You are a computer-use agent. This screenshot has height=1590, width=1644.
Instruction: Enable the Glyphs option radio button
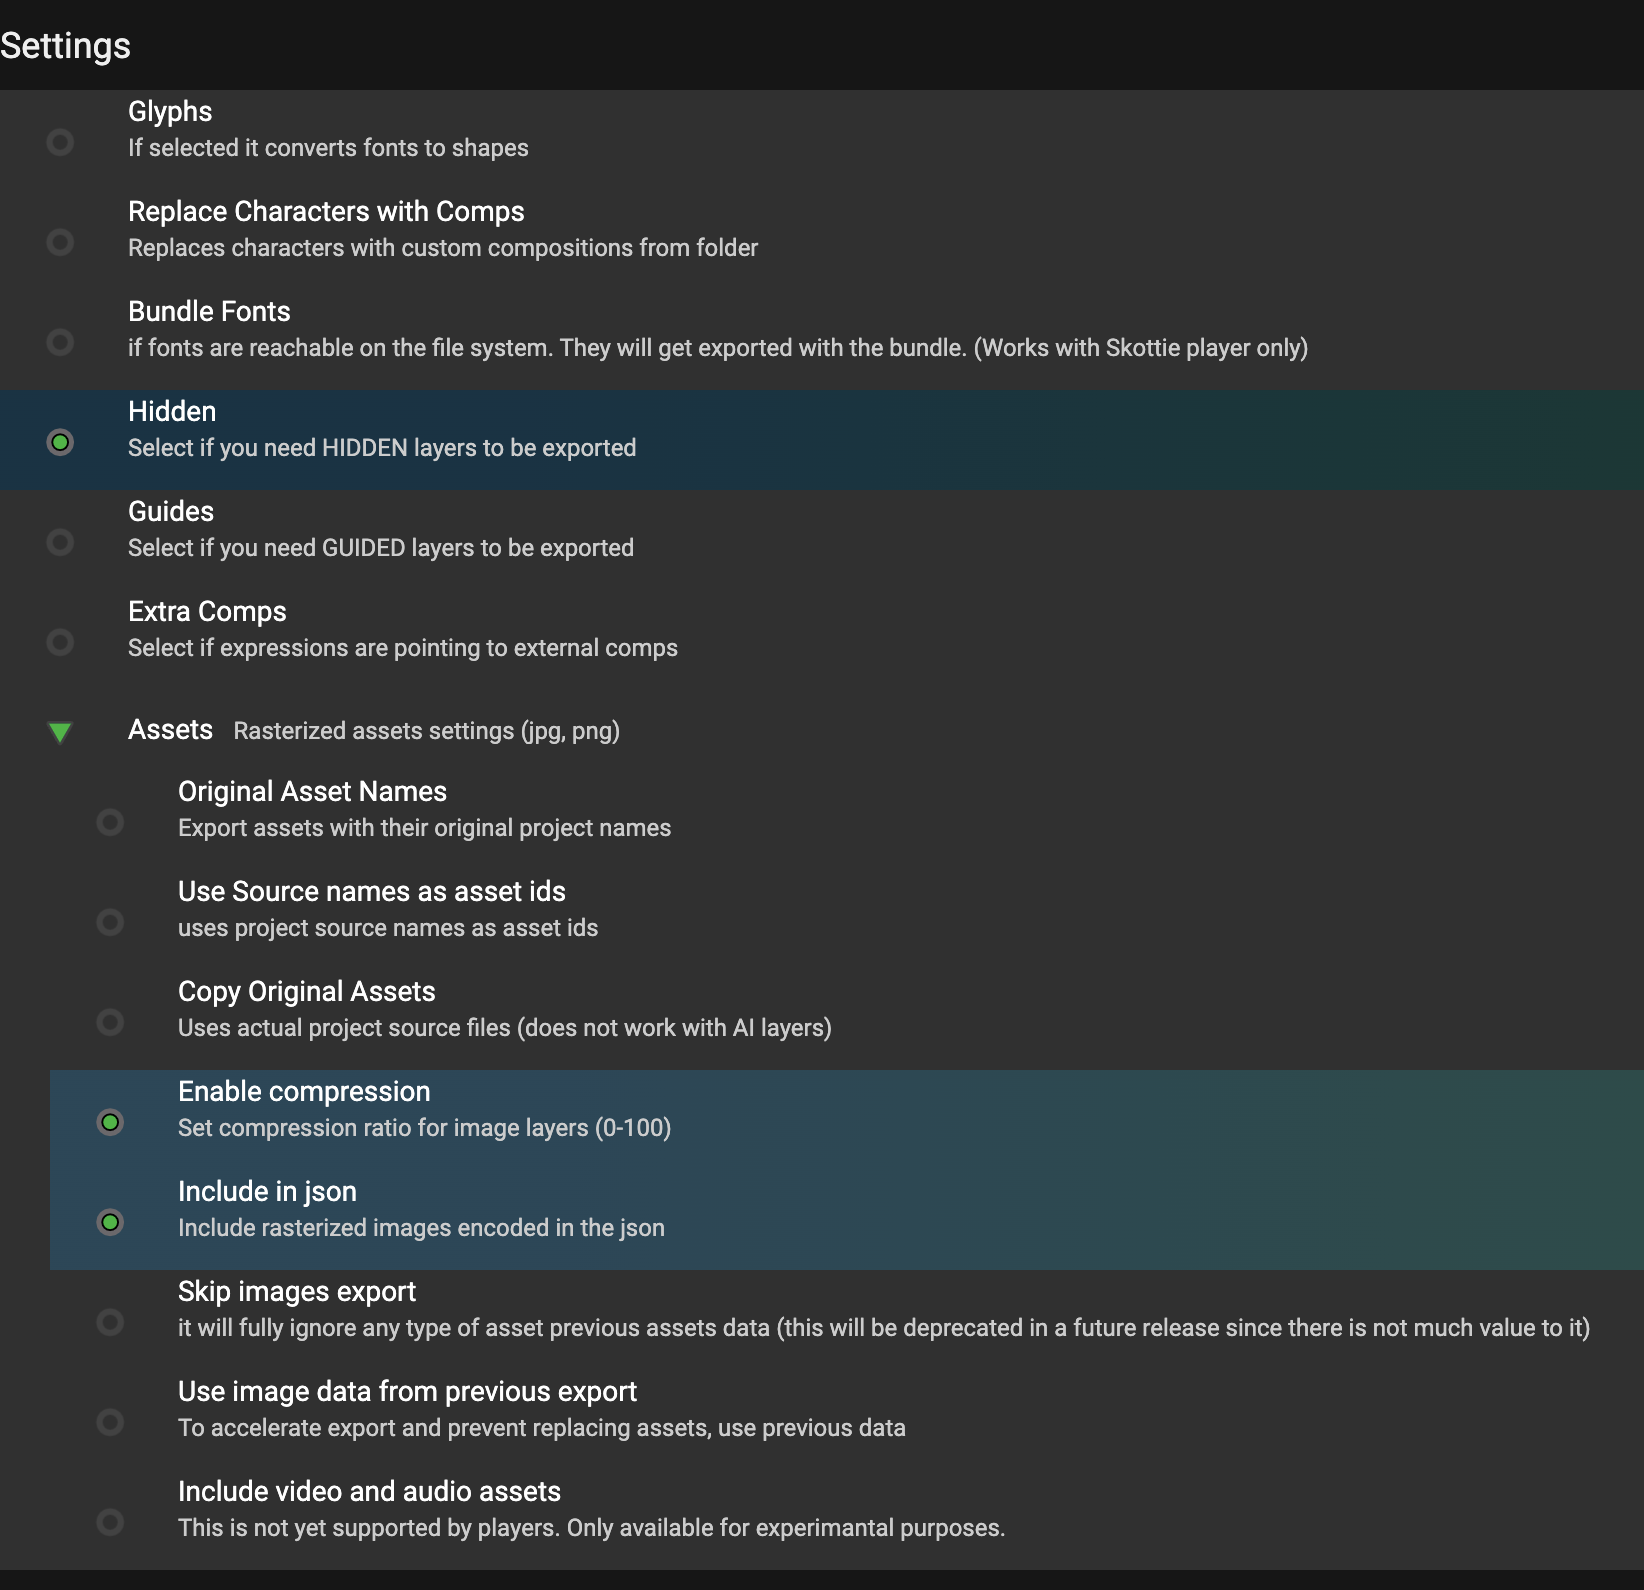60,142
